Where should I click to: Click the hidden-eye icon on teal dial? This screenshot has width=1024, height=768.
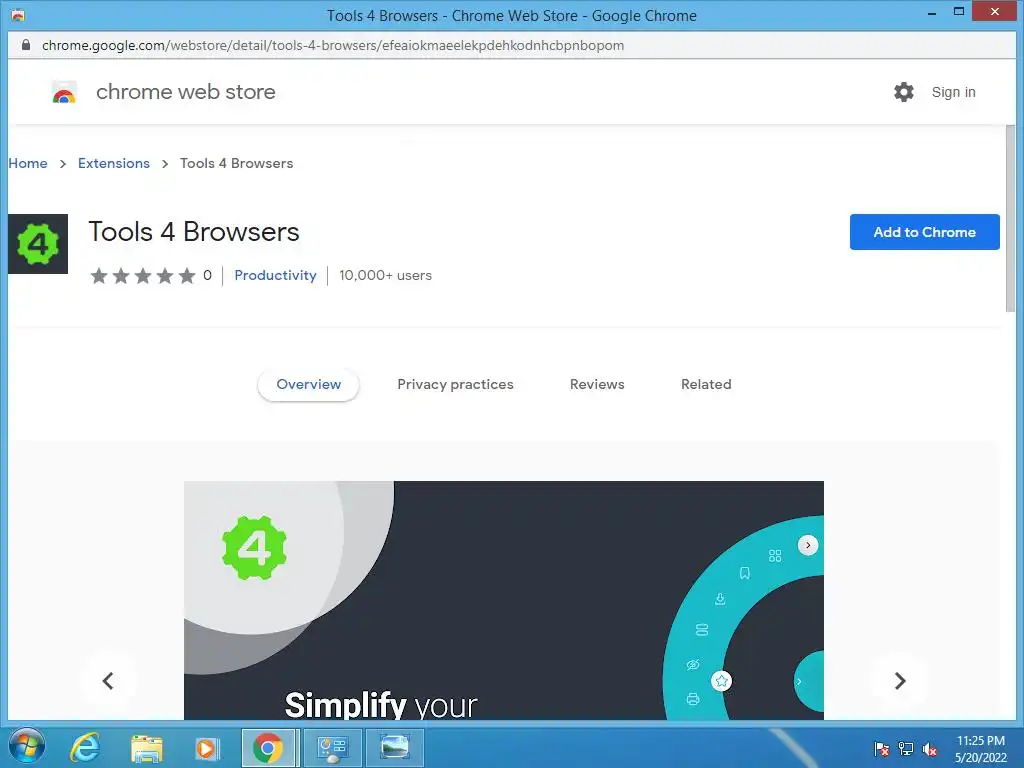693,665
